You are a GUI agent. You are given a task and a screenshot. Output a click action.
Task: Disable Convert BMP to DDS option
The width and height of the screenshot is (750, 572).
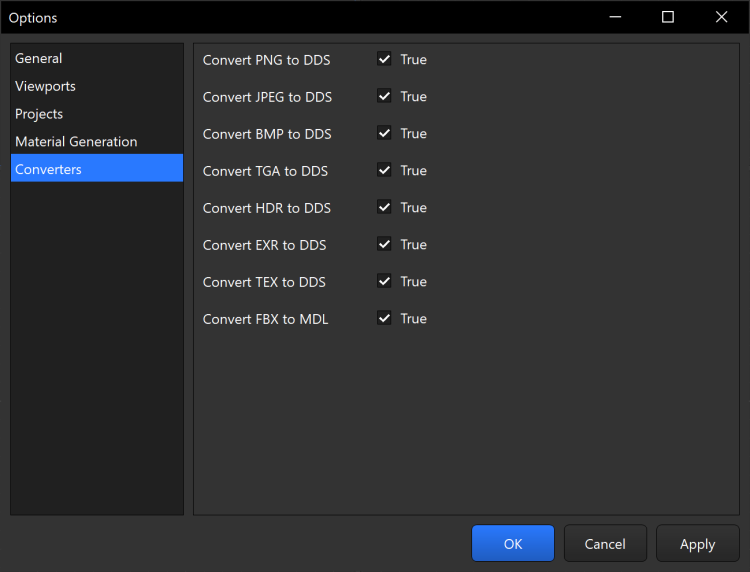[x=384, y=134]
